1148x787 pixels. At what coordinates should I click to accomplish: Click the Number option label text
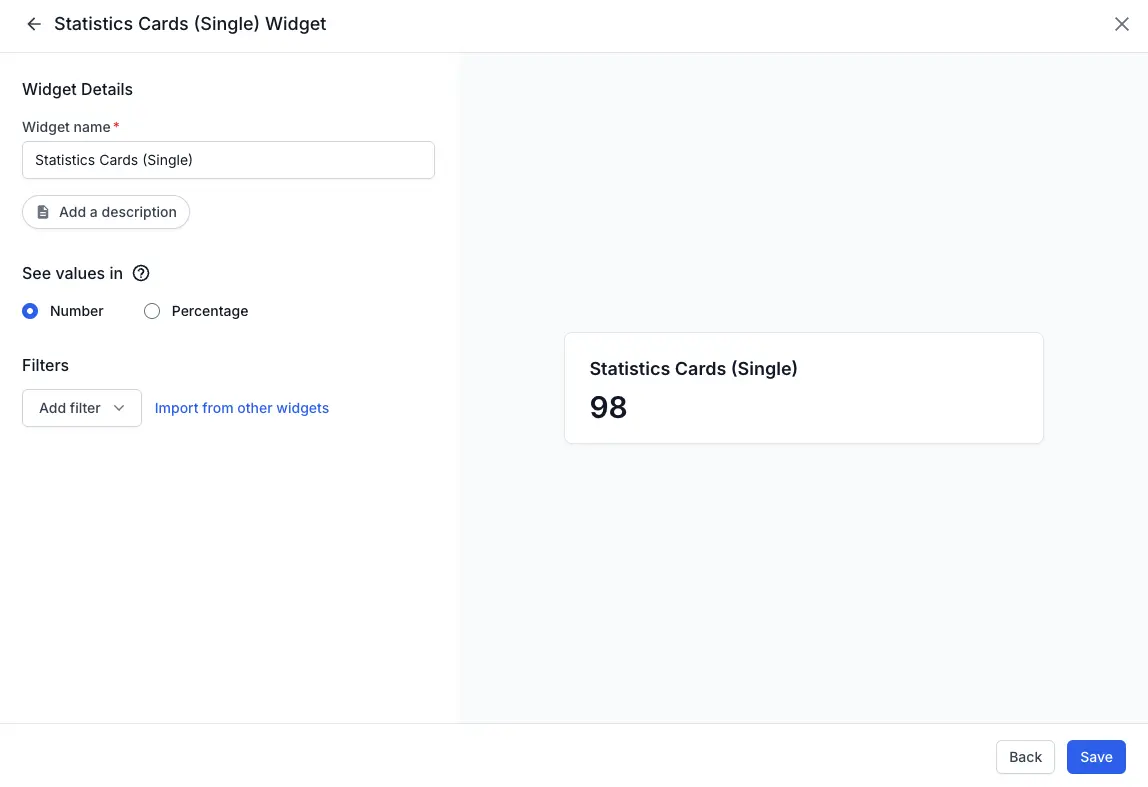tap(77, 311)
